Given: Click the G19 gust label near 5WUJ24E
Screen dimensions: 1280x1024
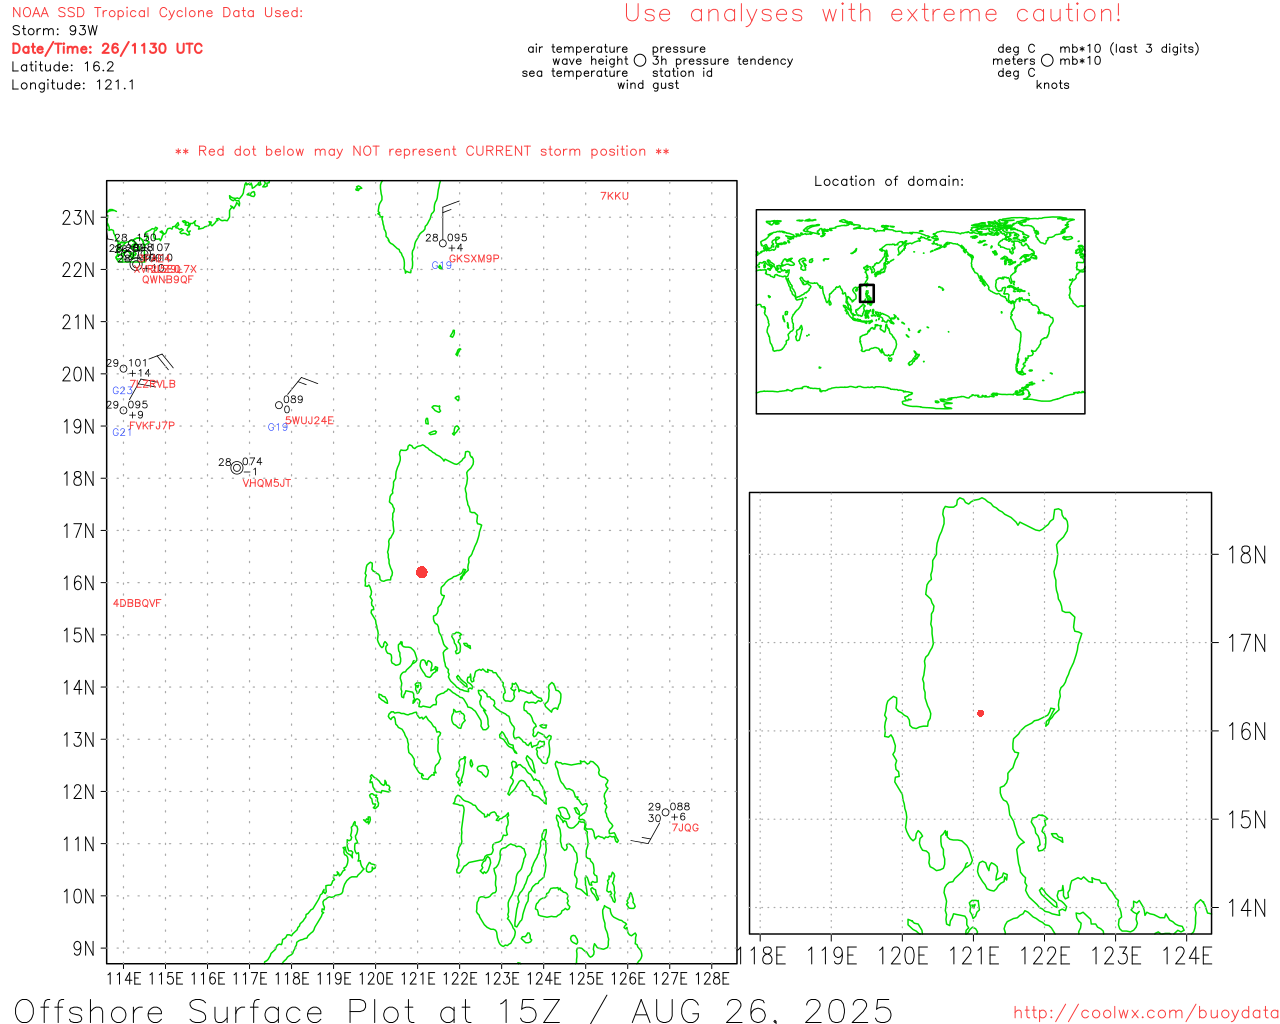Looking at the screenshot, I should click(x=277, y=427).
